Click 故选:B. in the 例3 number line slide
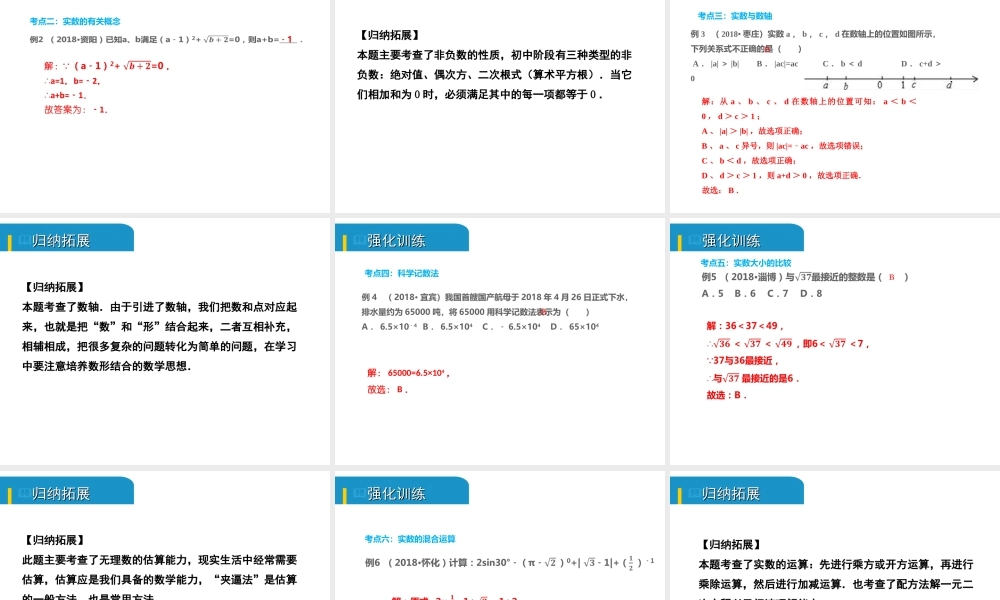The image size is (1000, 600). click(x=720, y=190)
